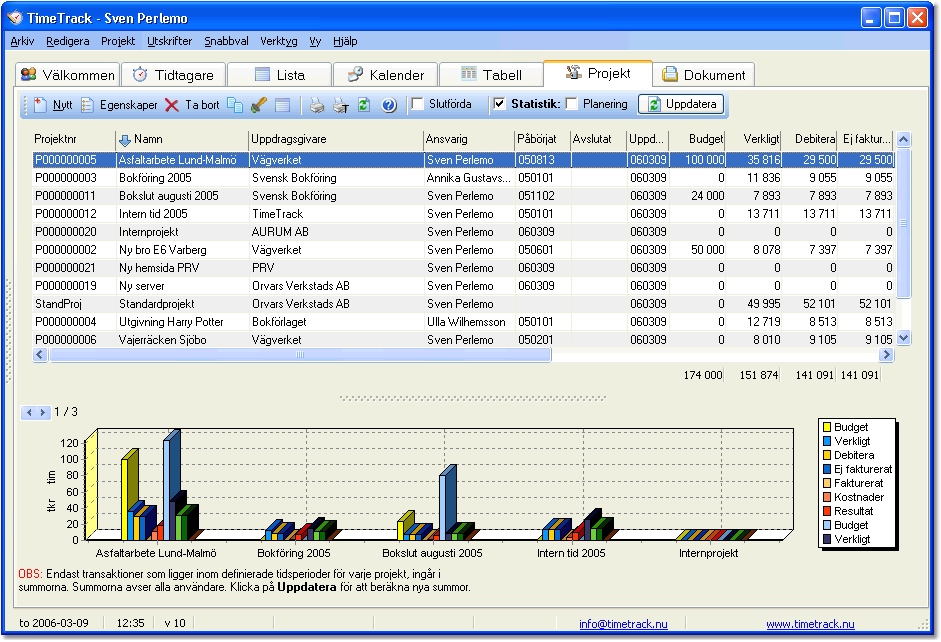
Task: Click the blue sort arrow beside Namn
Action: 124,140
